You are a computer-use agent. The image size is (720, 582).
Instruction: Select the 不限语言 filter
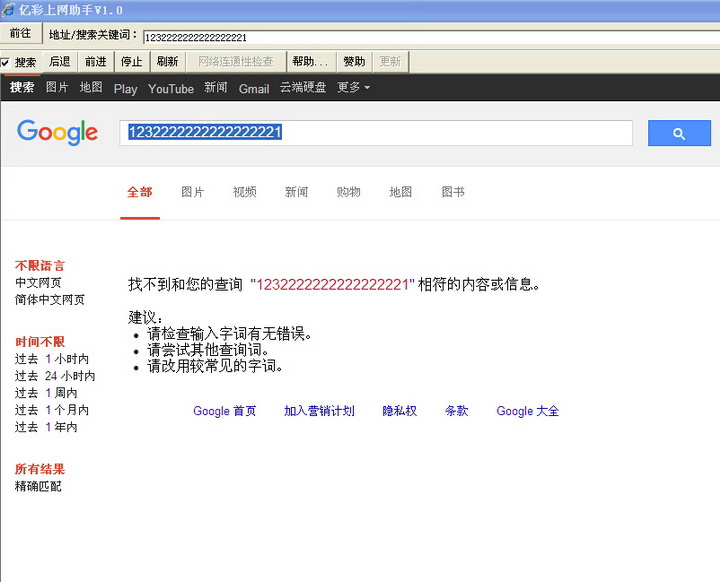coord(40,266)
